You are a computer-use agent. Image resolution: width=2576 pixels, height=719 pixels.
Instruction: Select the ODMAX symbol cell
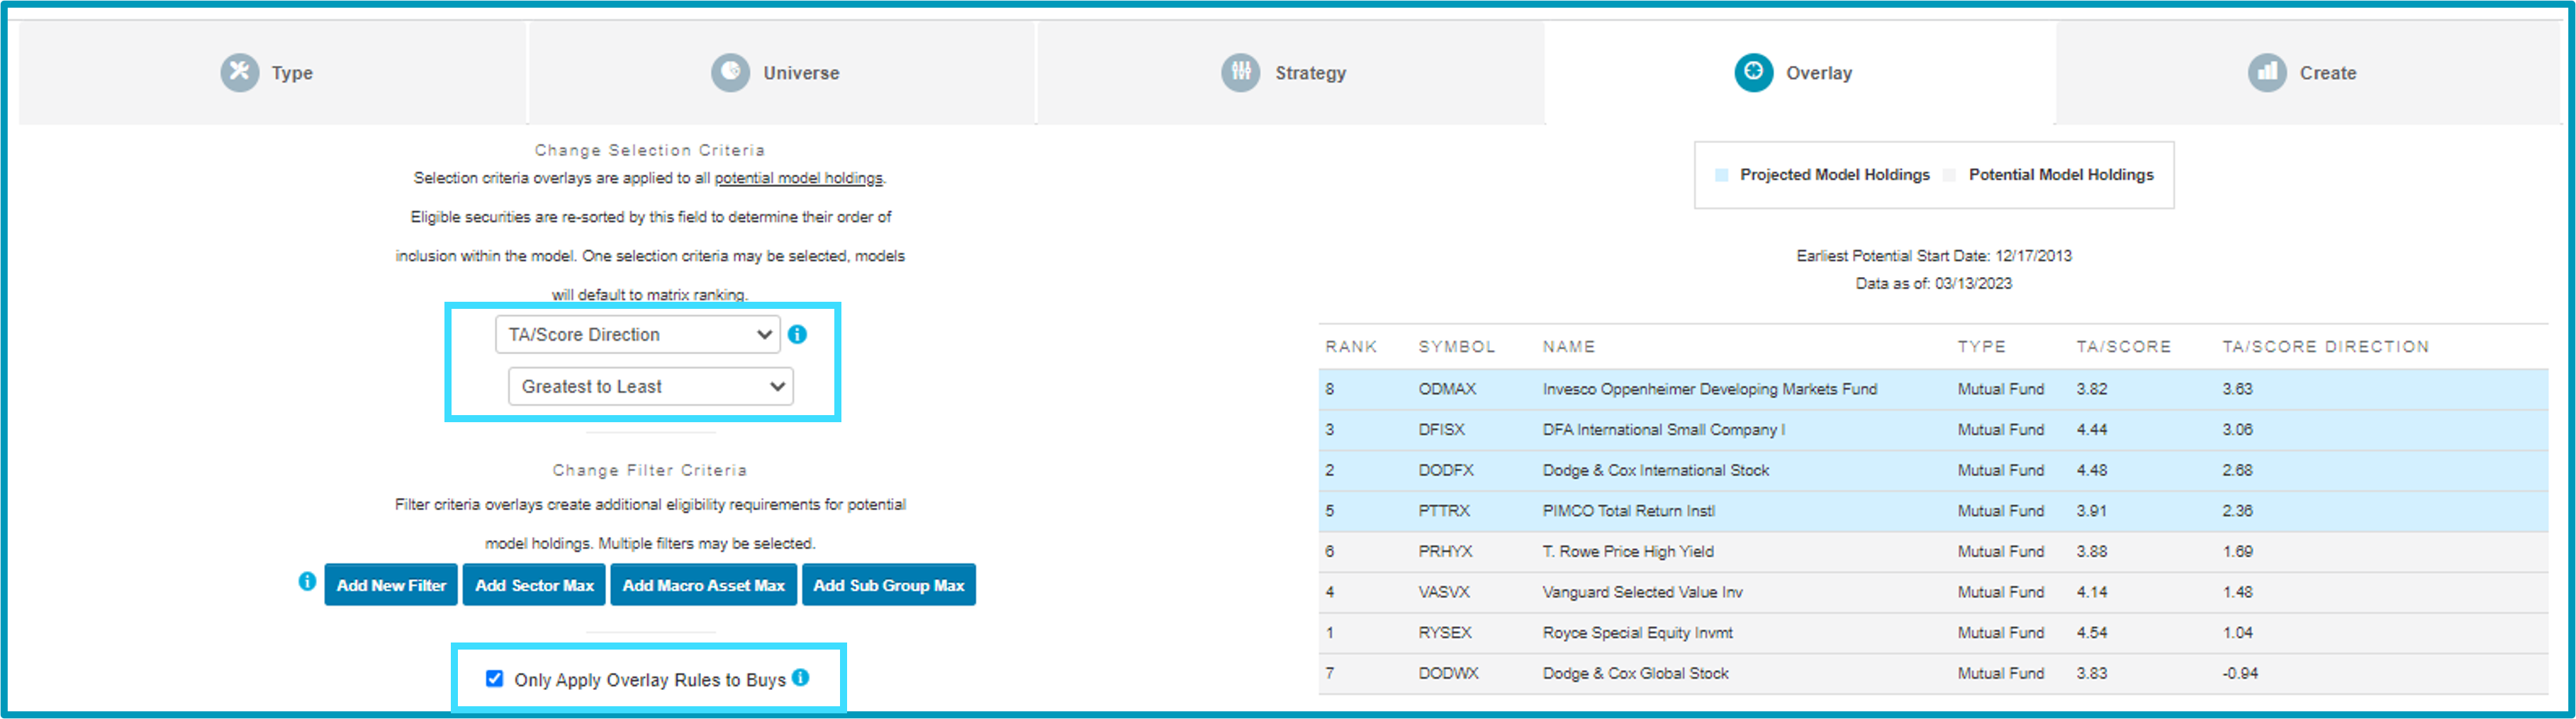click(x=1447, y=389)
